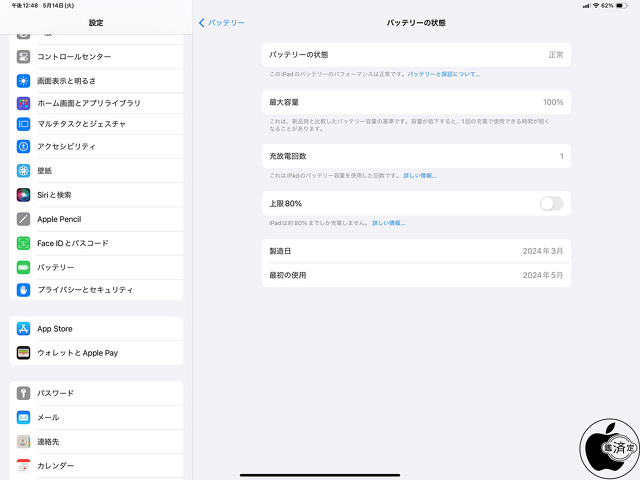640x480 pixels.
Task: Tap the Contacts icon
Action: (x=23, y=442)
